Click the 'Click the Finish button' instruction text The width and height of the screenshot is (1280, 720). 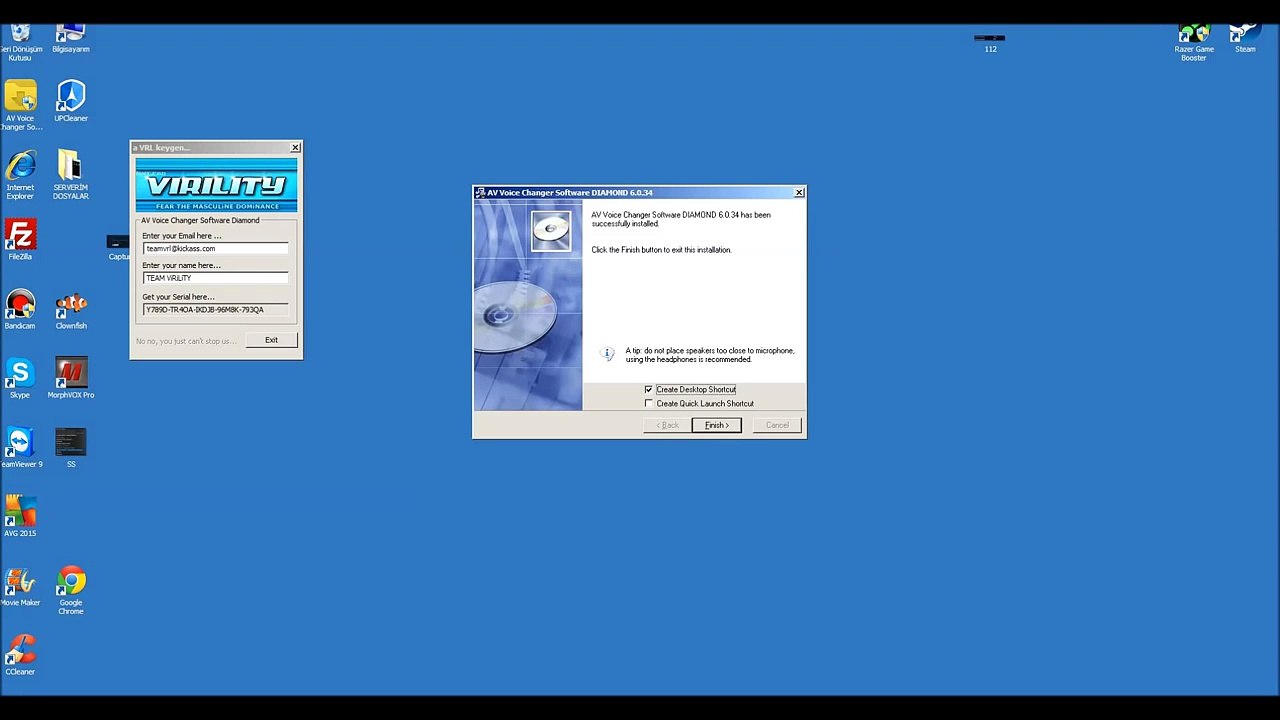coord(661,250)
